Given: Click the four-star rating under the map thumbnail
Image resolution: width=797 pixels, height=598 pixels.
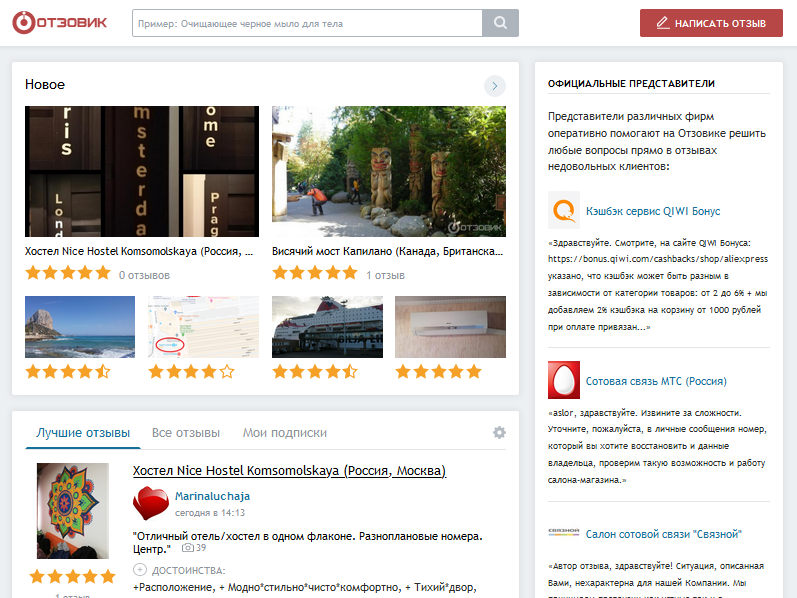Looking at the screenshot, I should [x=192, y=372].
